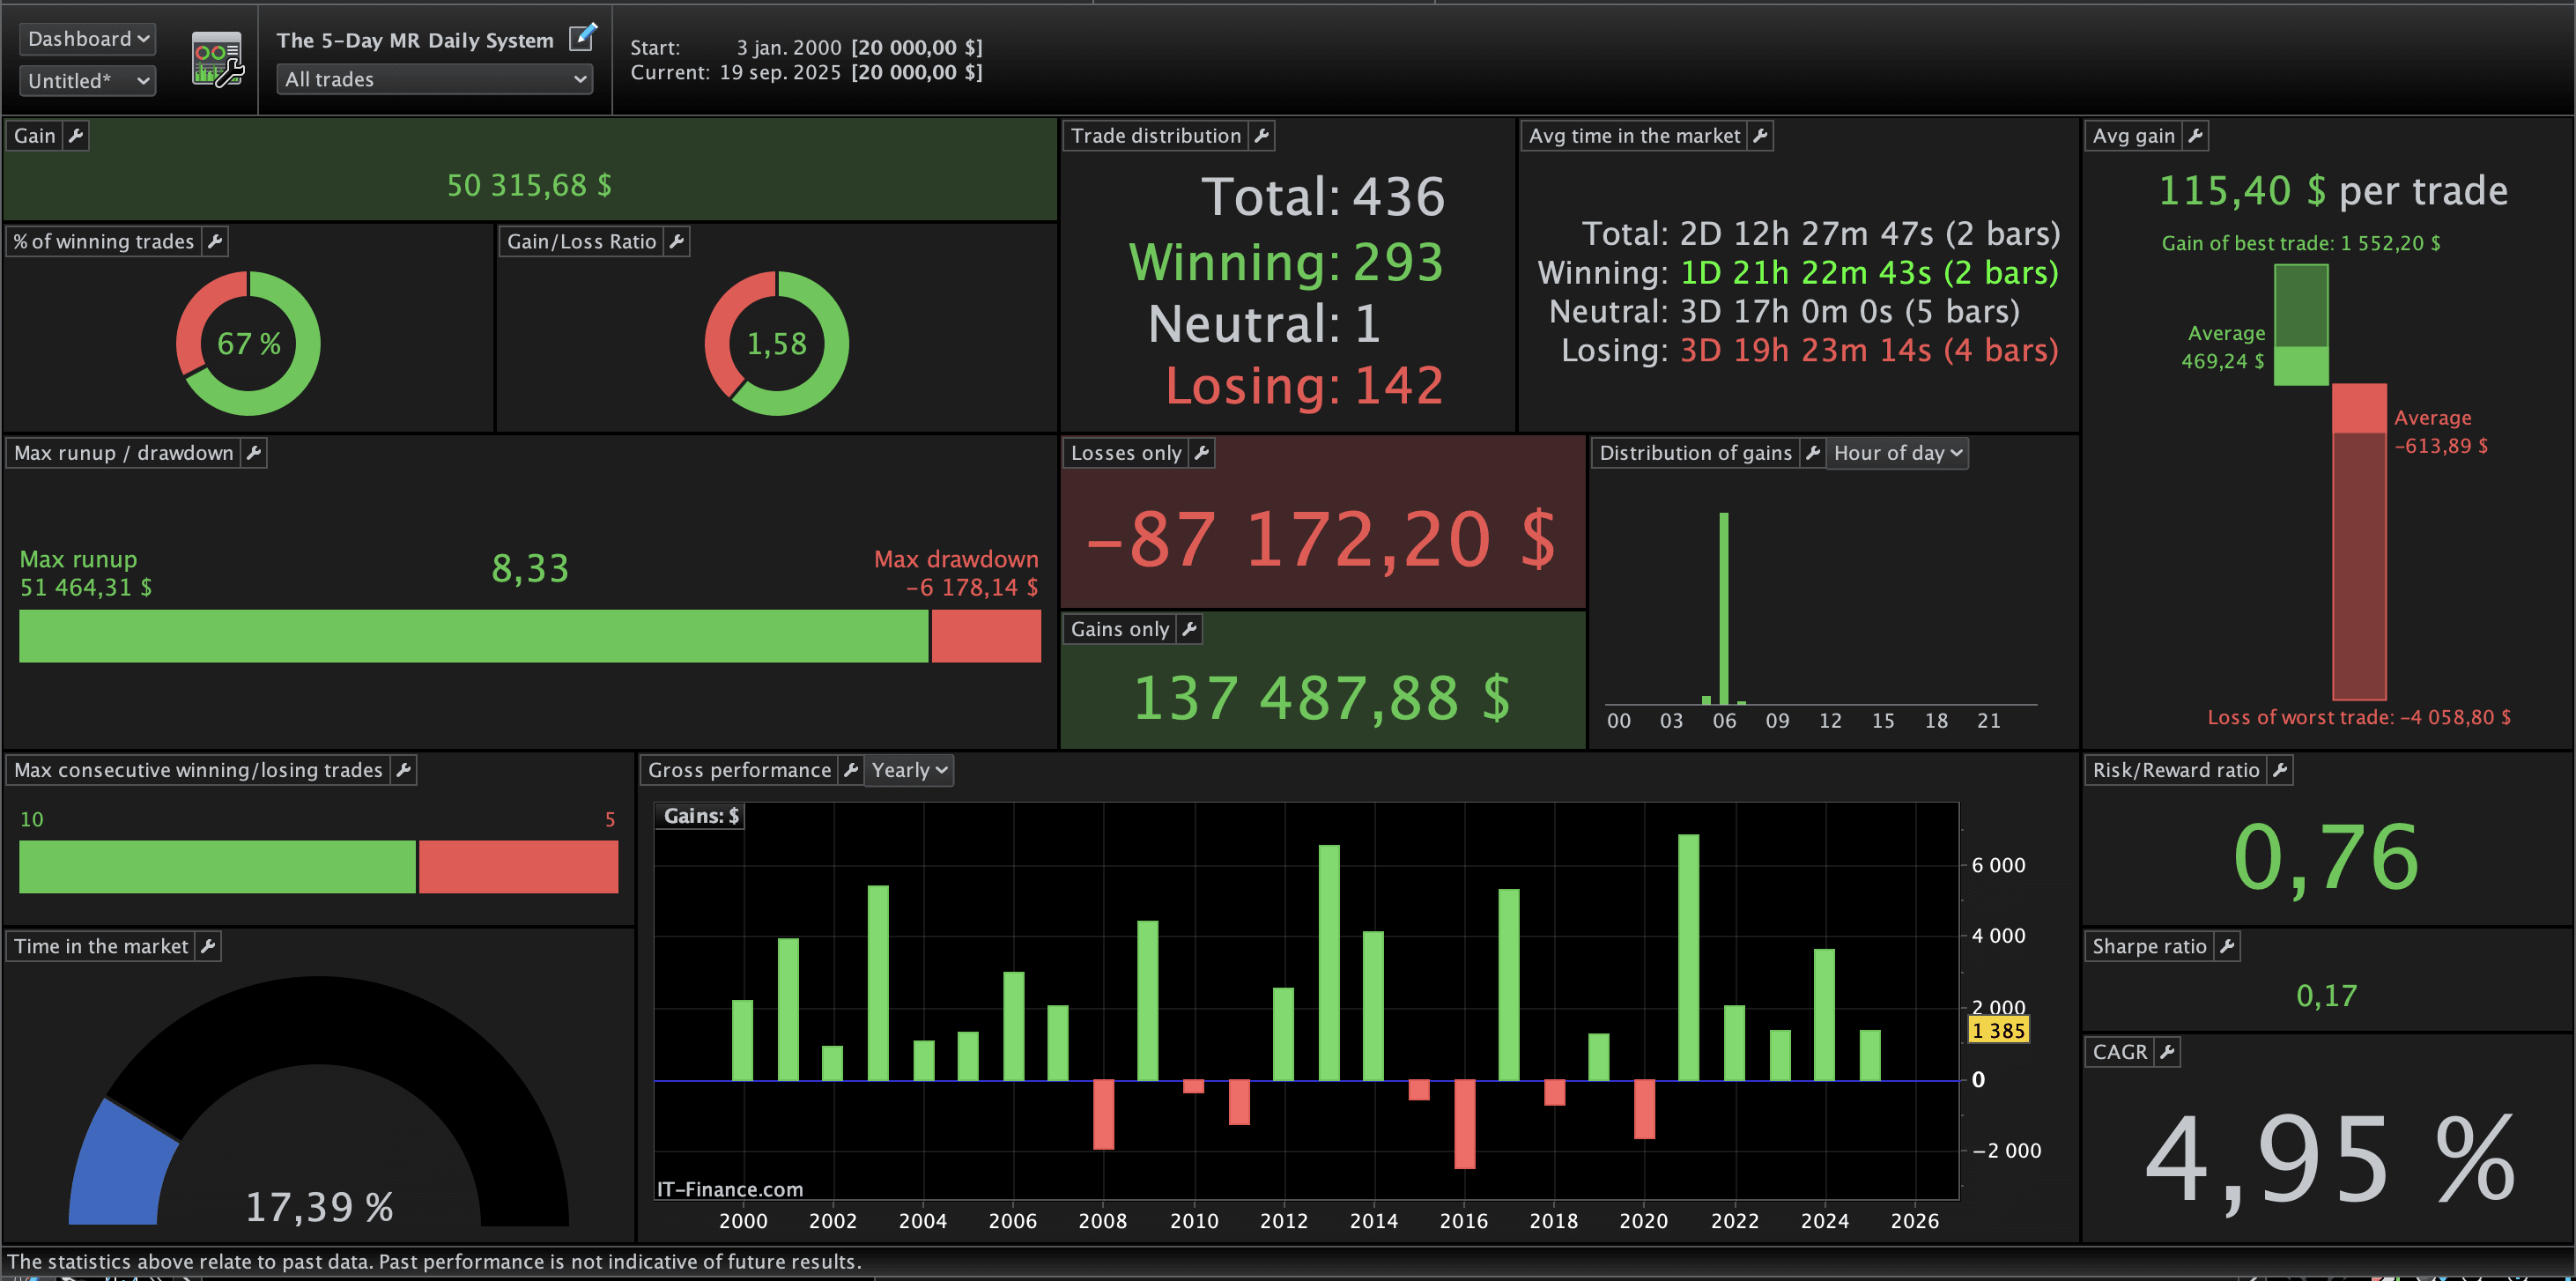Click Time in the market wrench icon
This screenshot has height=1281, width=2576.
coord(208,946)
